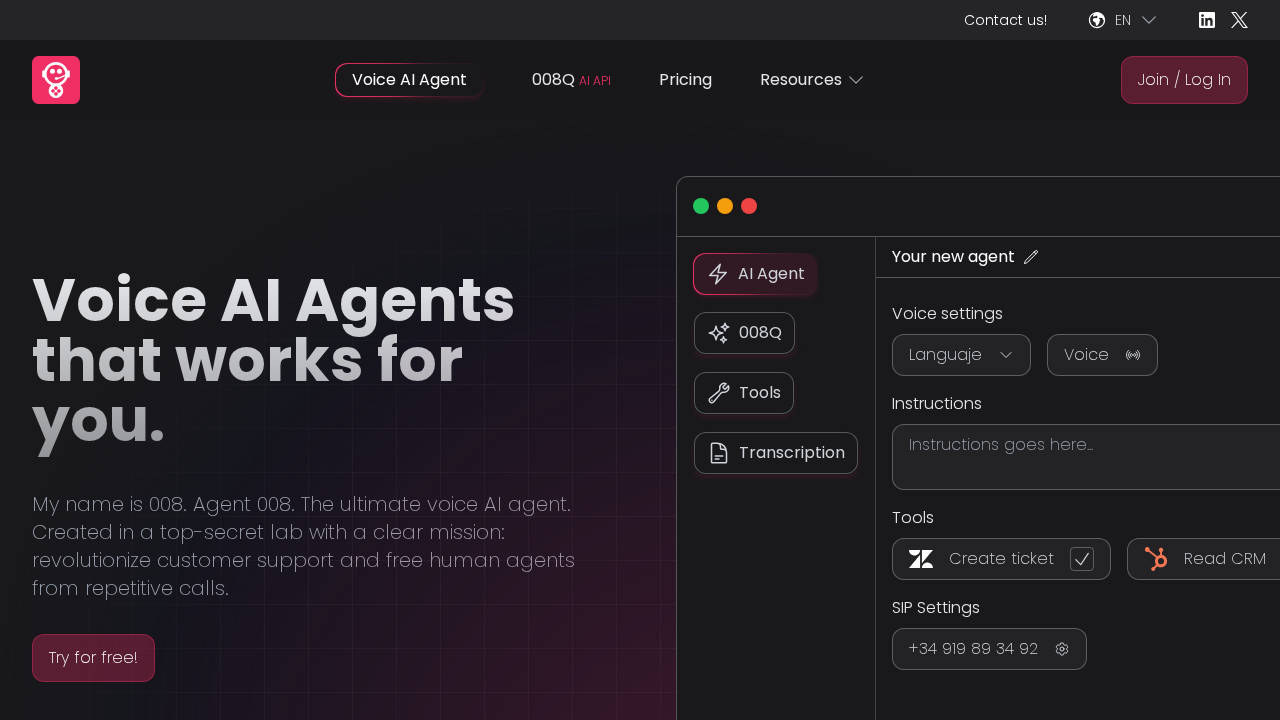
Task: Click the green traffic light dot on the mock window
Action: point(701,206)
